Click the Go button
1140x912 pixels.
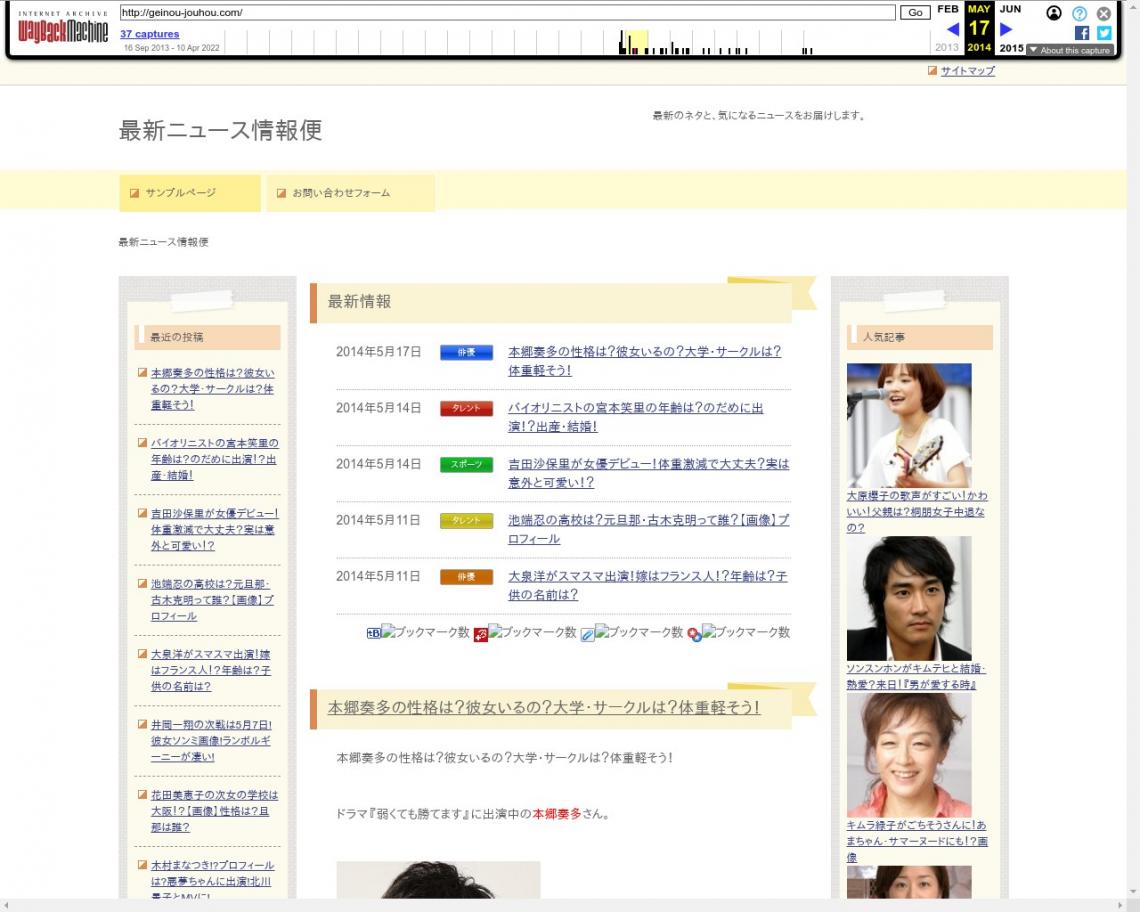914,13
